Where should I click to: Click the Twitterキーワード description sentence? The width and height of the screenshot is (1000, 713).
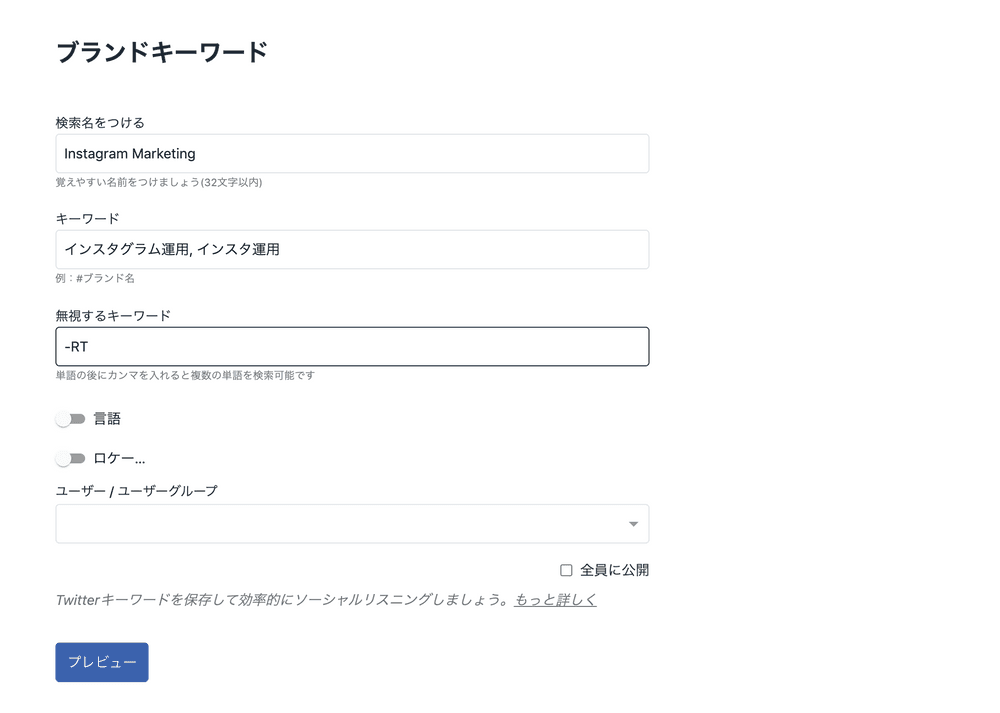coord(282,600)
